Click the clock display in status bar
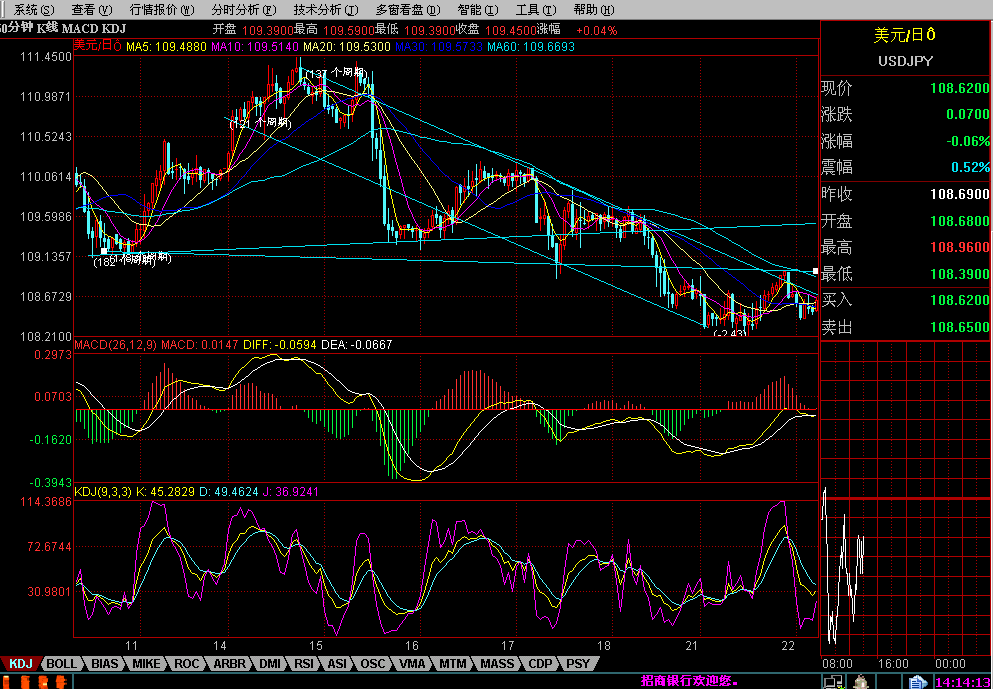This screenshot has width=993, height=689. click(x=962, y=681)
